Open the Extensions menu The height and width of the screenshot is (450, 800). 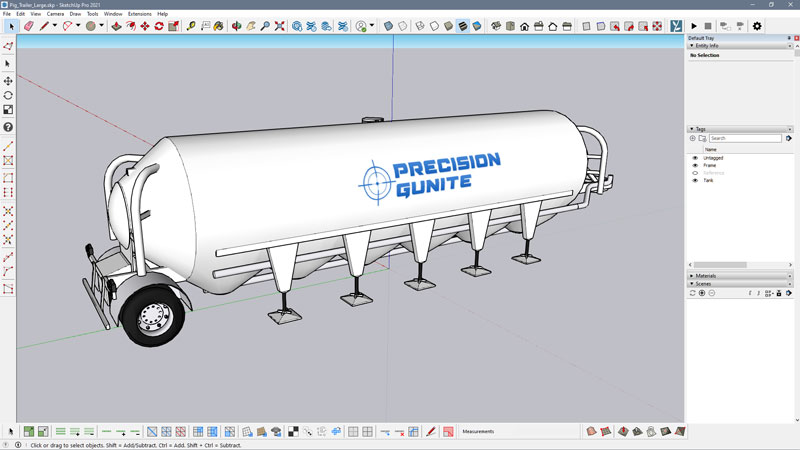pos(139,14)
